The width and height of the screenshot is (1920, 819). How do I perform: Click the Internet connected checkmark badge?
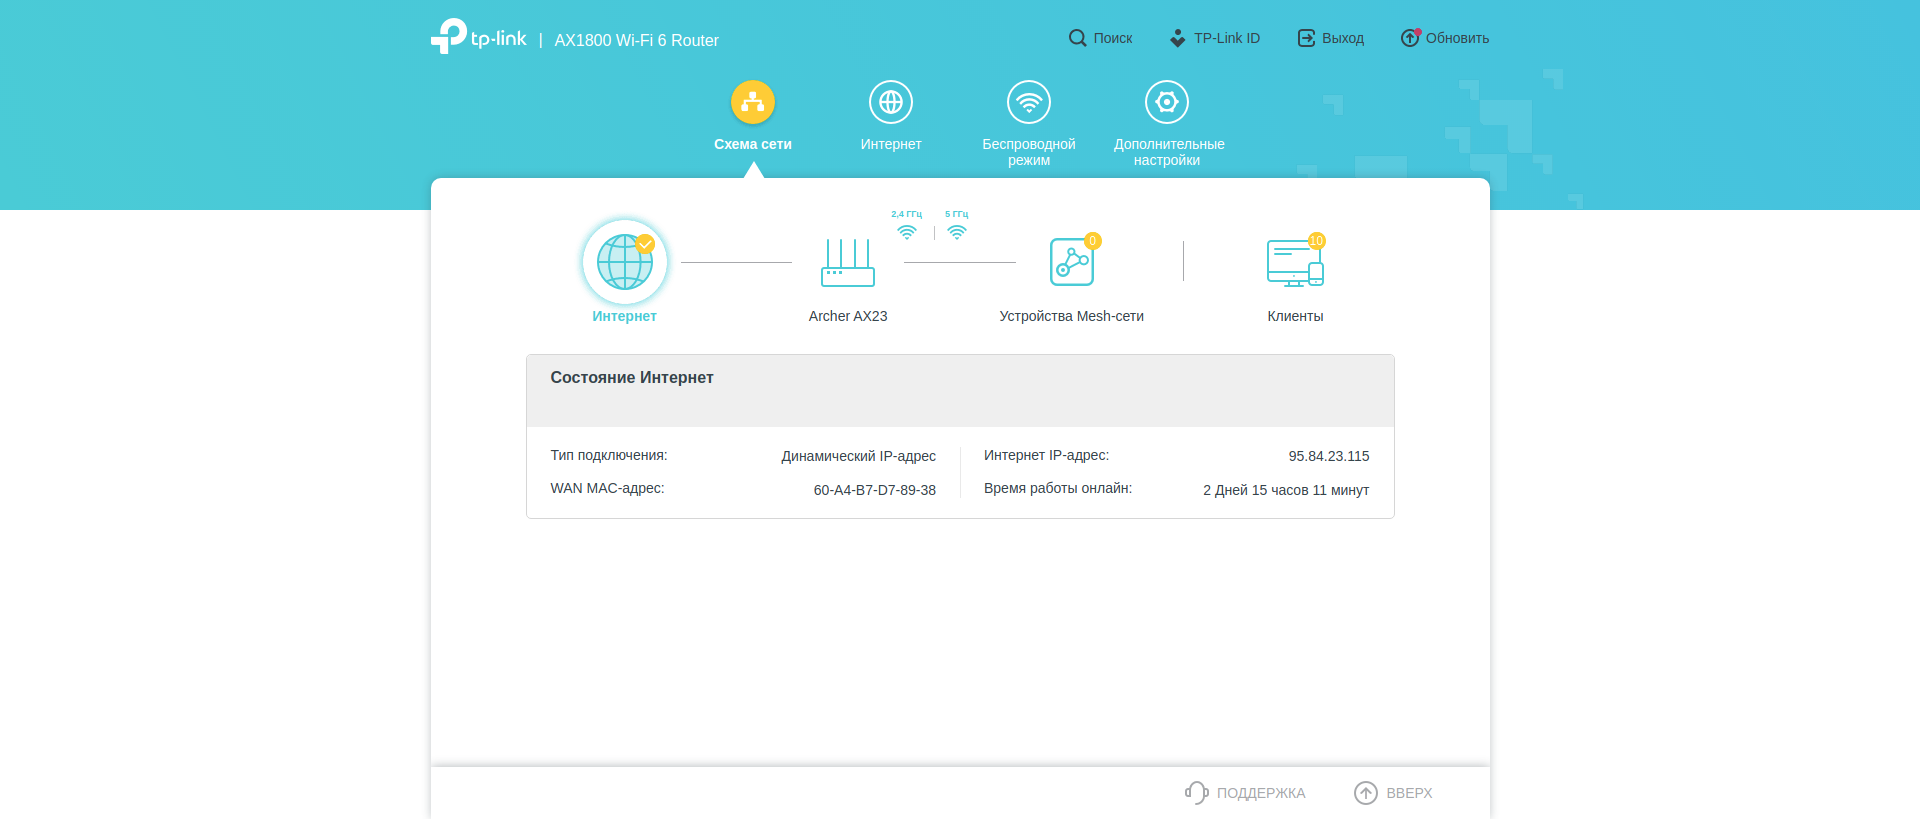tap(646, 243)
